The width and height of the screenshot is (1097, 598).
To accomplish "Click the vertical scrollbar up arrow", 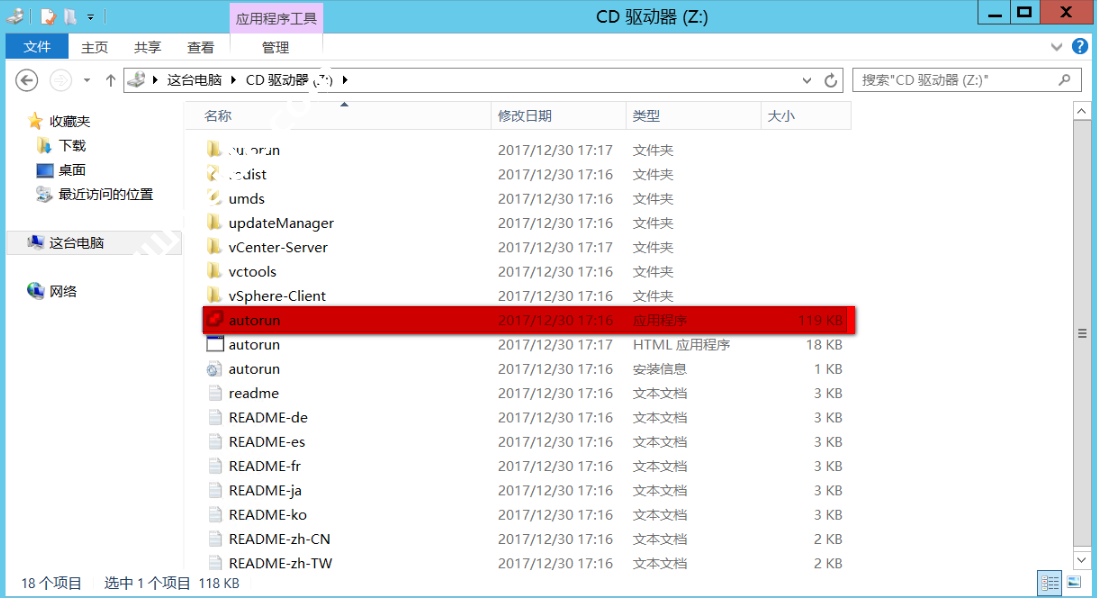I will coord(1082,111).
